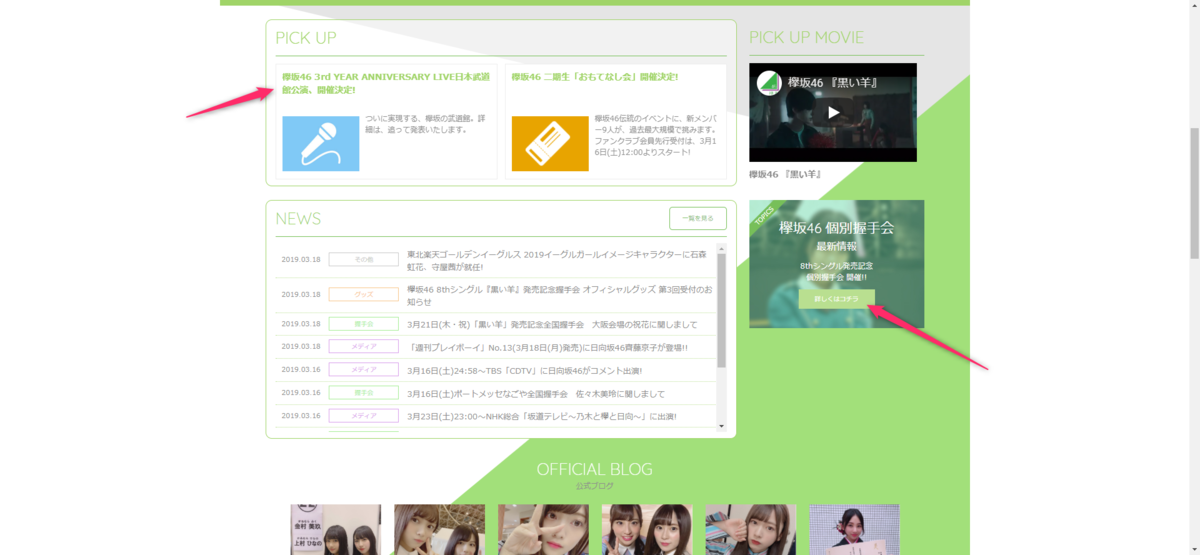
Task: Click the PICK UP section heading
Action: [306, 38]
